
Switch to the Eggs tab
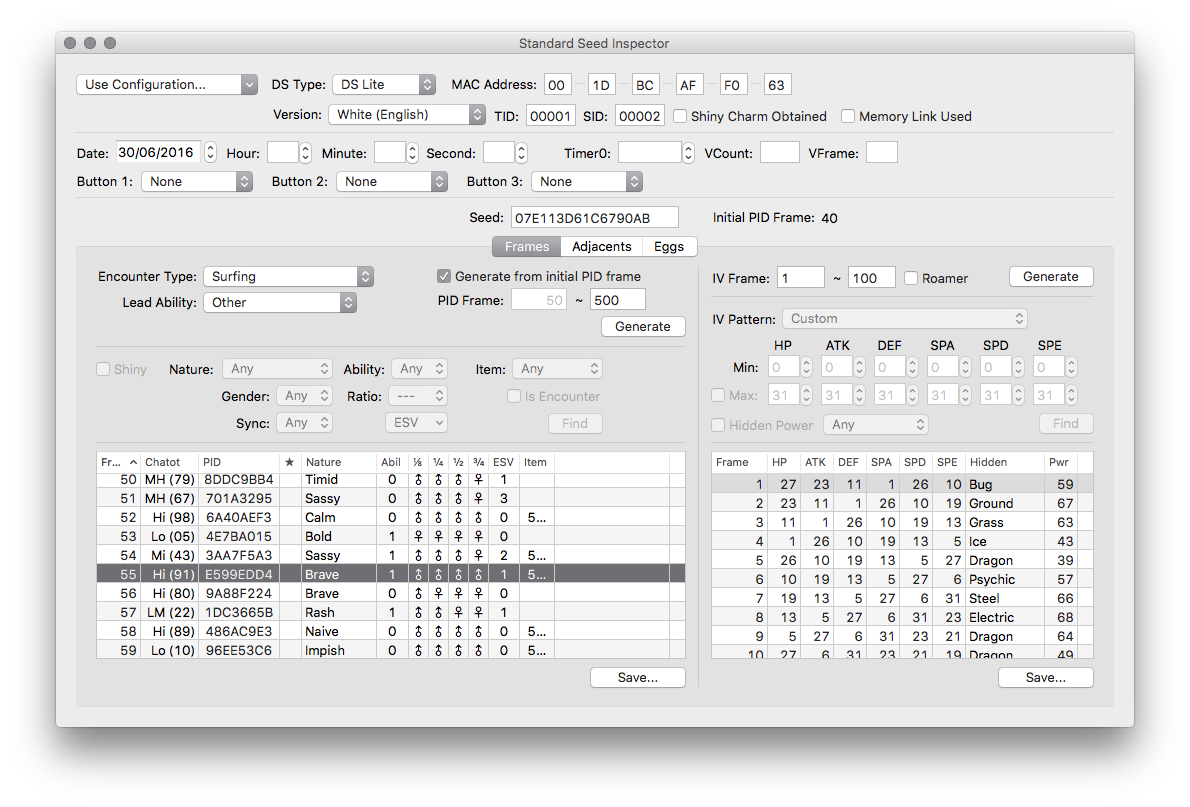click(669, 247)
